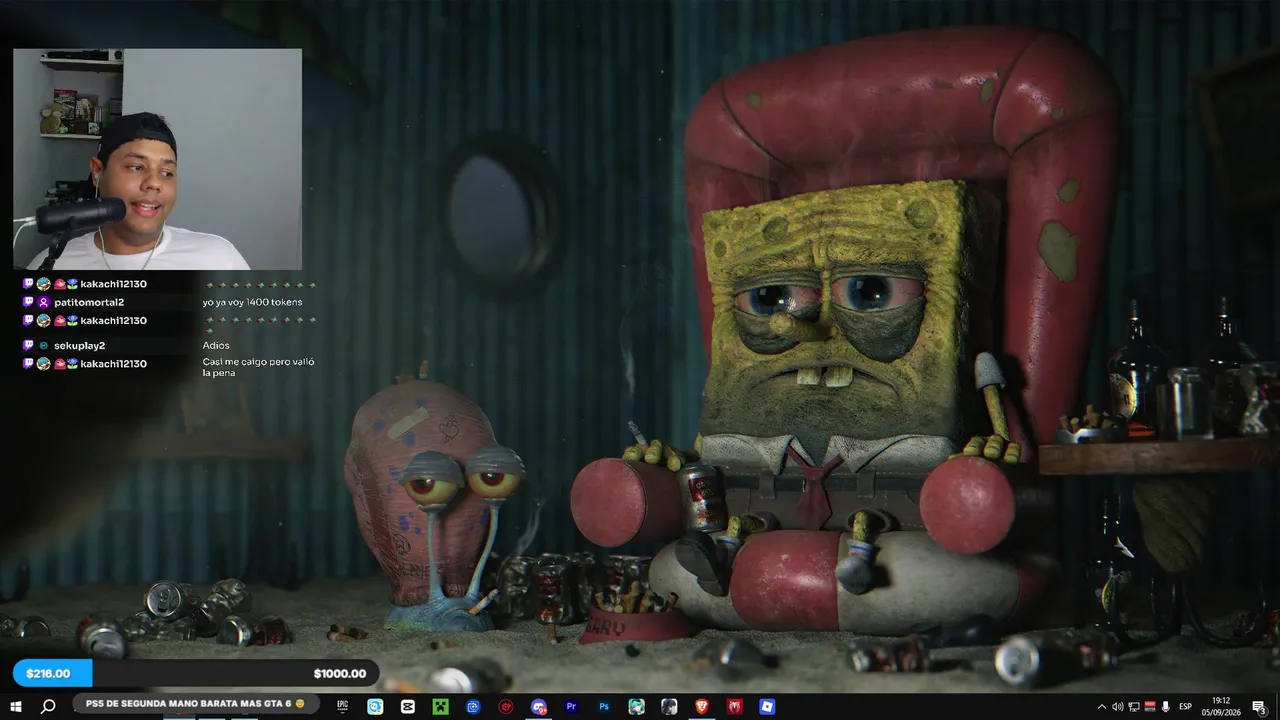Viewport: 1280px width, 720px height.
Task: Open the clock showing 19:12
Action: (x=1221, y=707)
